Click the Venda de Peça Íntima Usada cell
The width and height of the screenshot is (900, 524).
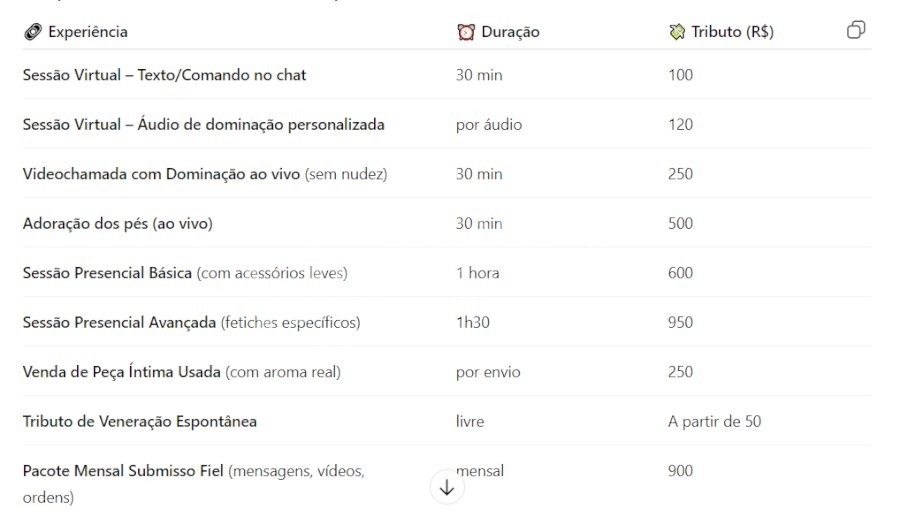coord(181,372)
